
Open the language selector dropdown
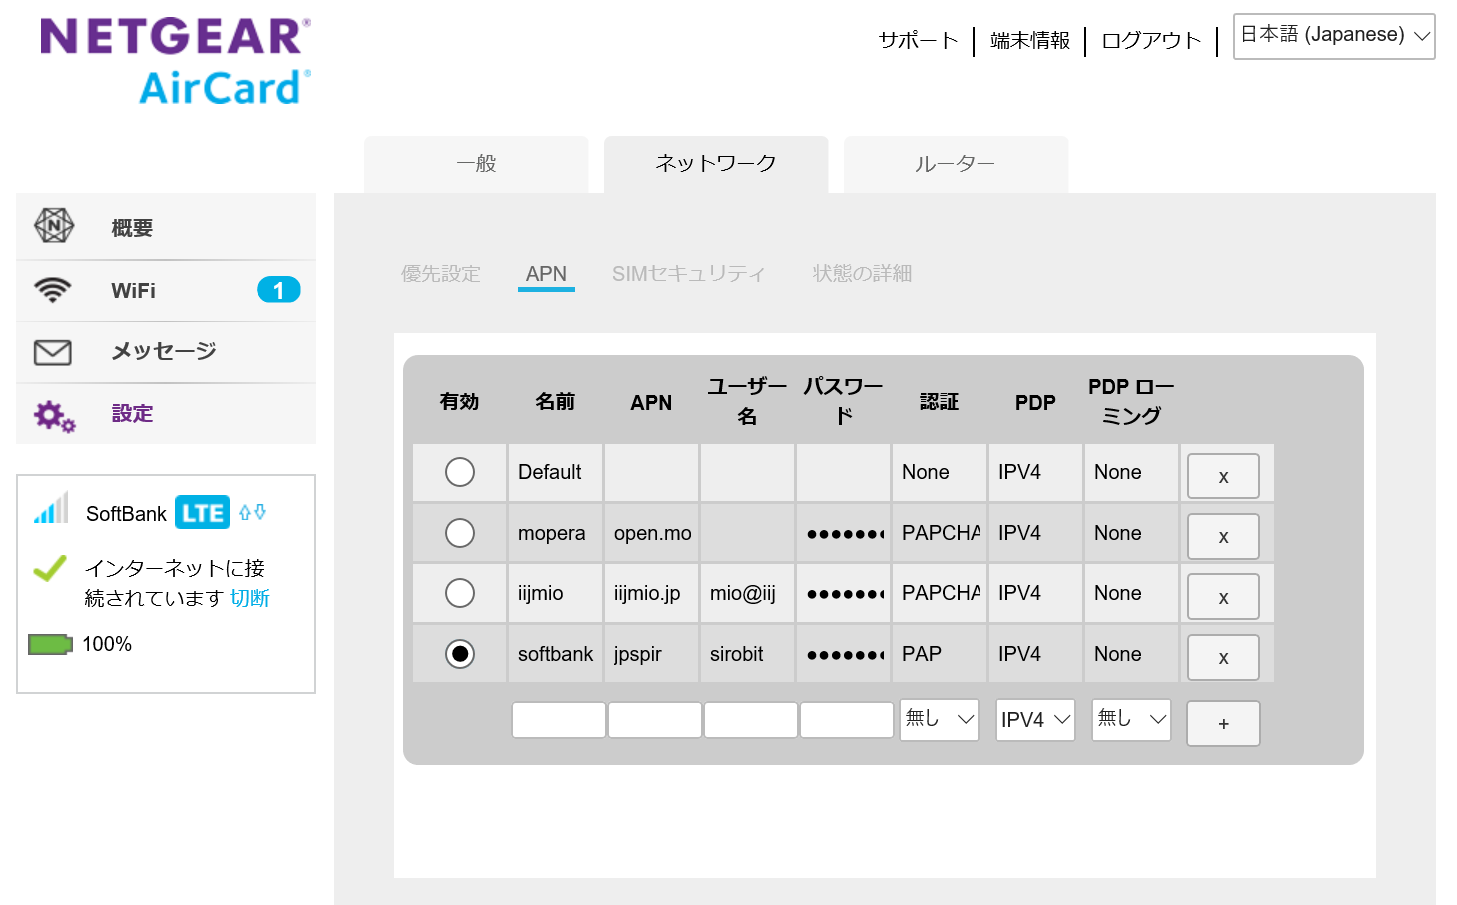(x=1334, y=36)
